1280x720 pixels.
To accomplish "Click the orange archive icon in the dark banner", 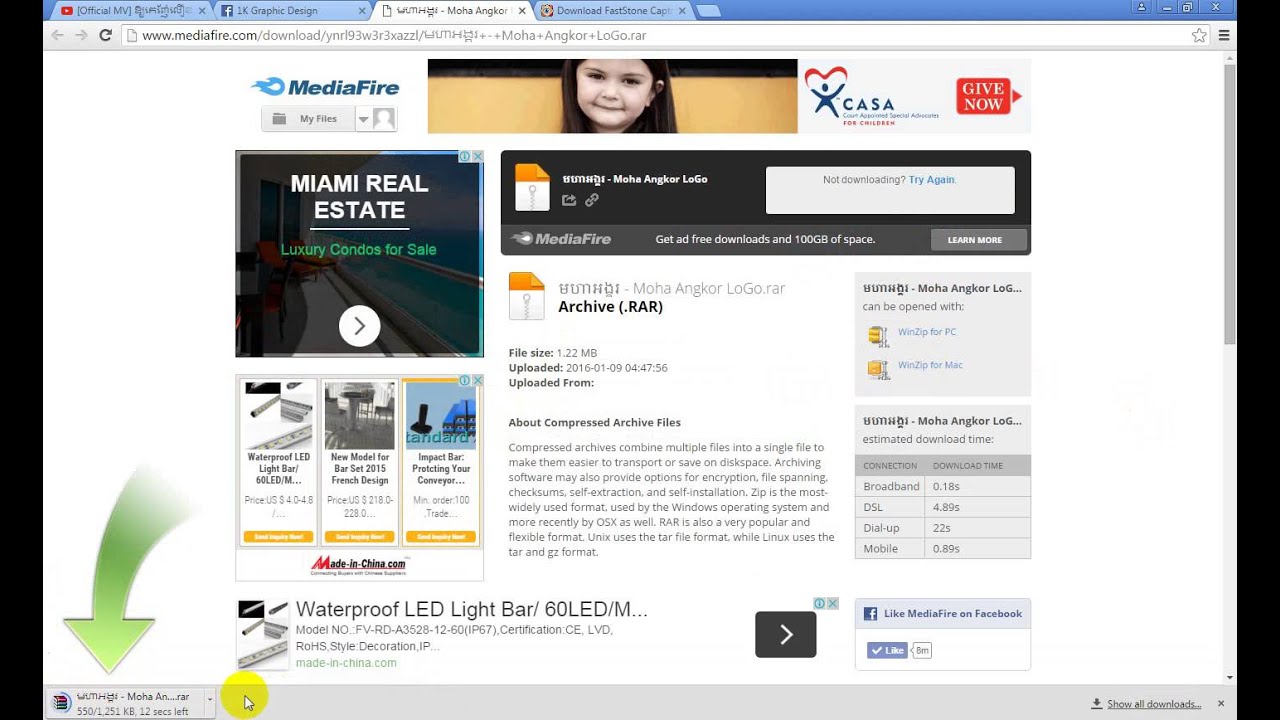I will tap(532, 187).
